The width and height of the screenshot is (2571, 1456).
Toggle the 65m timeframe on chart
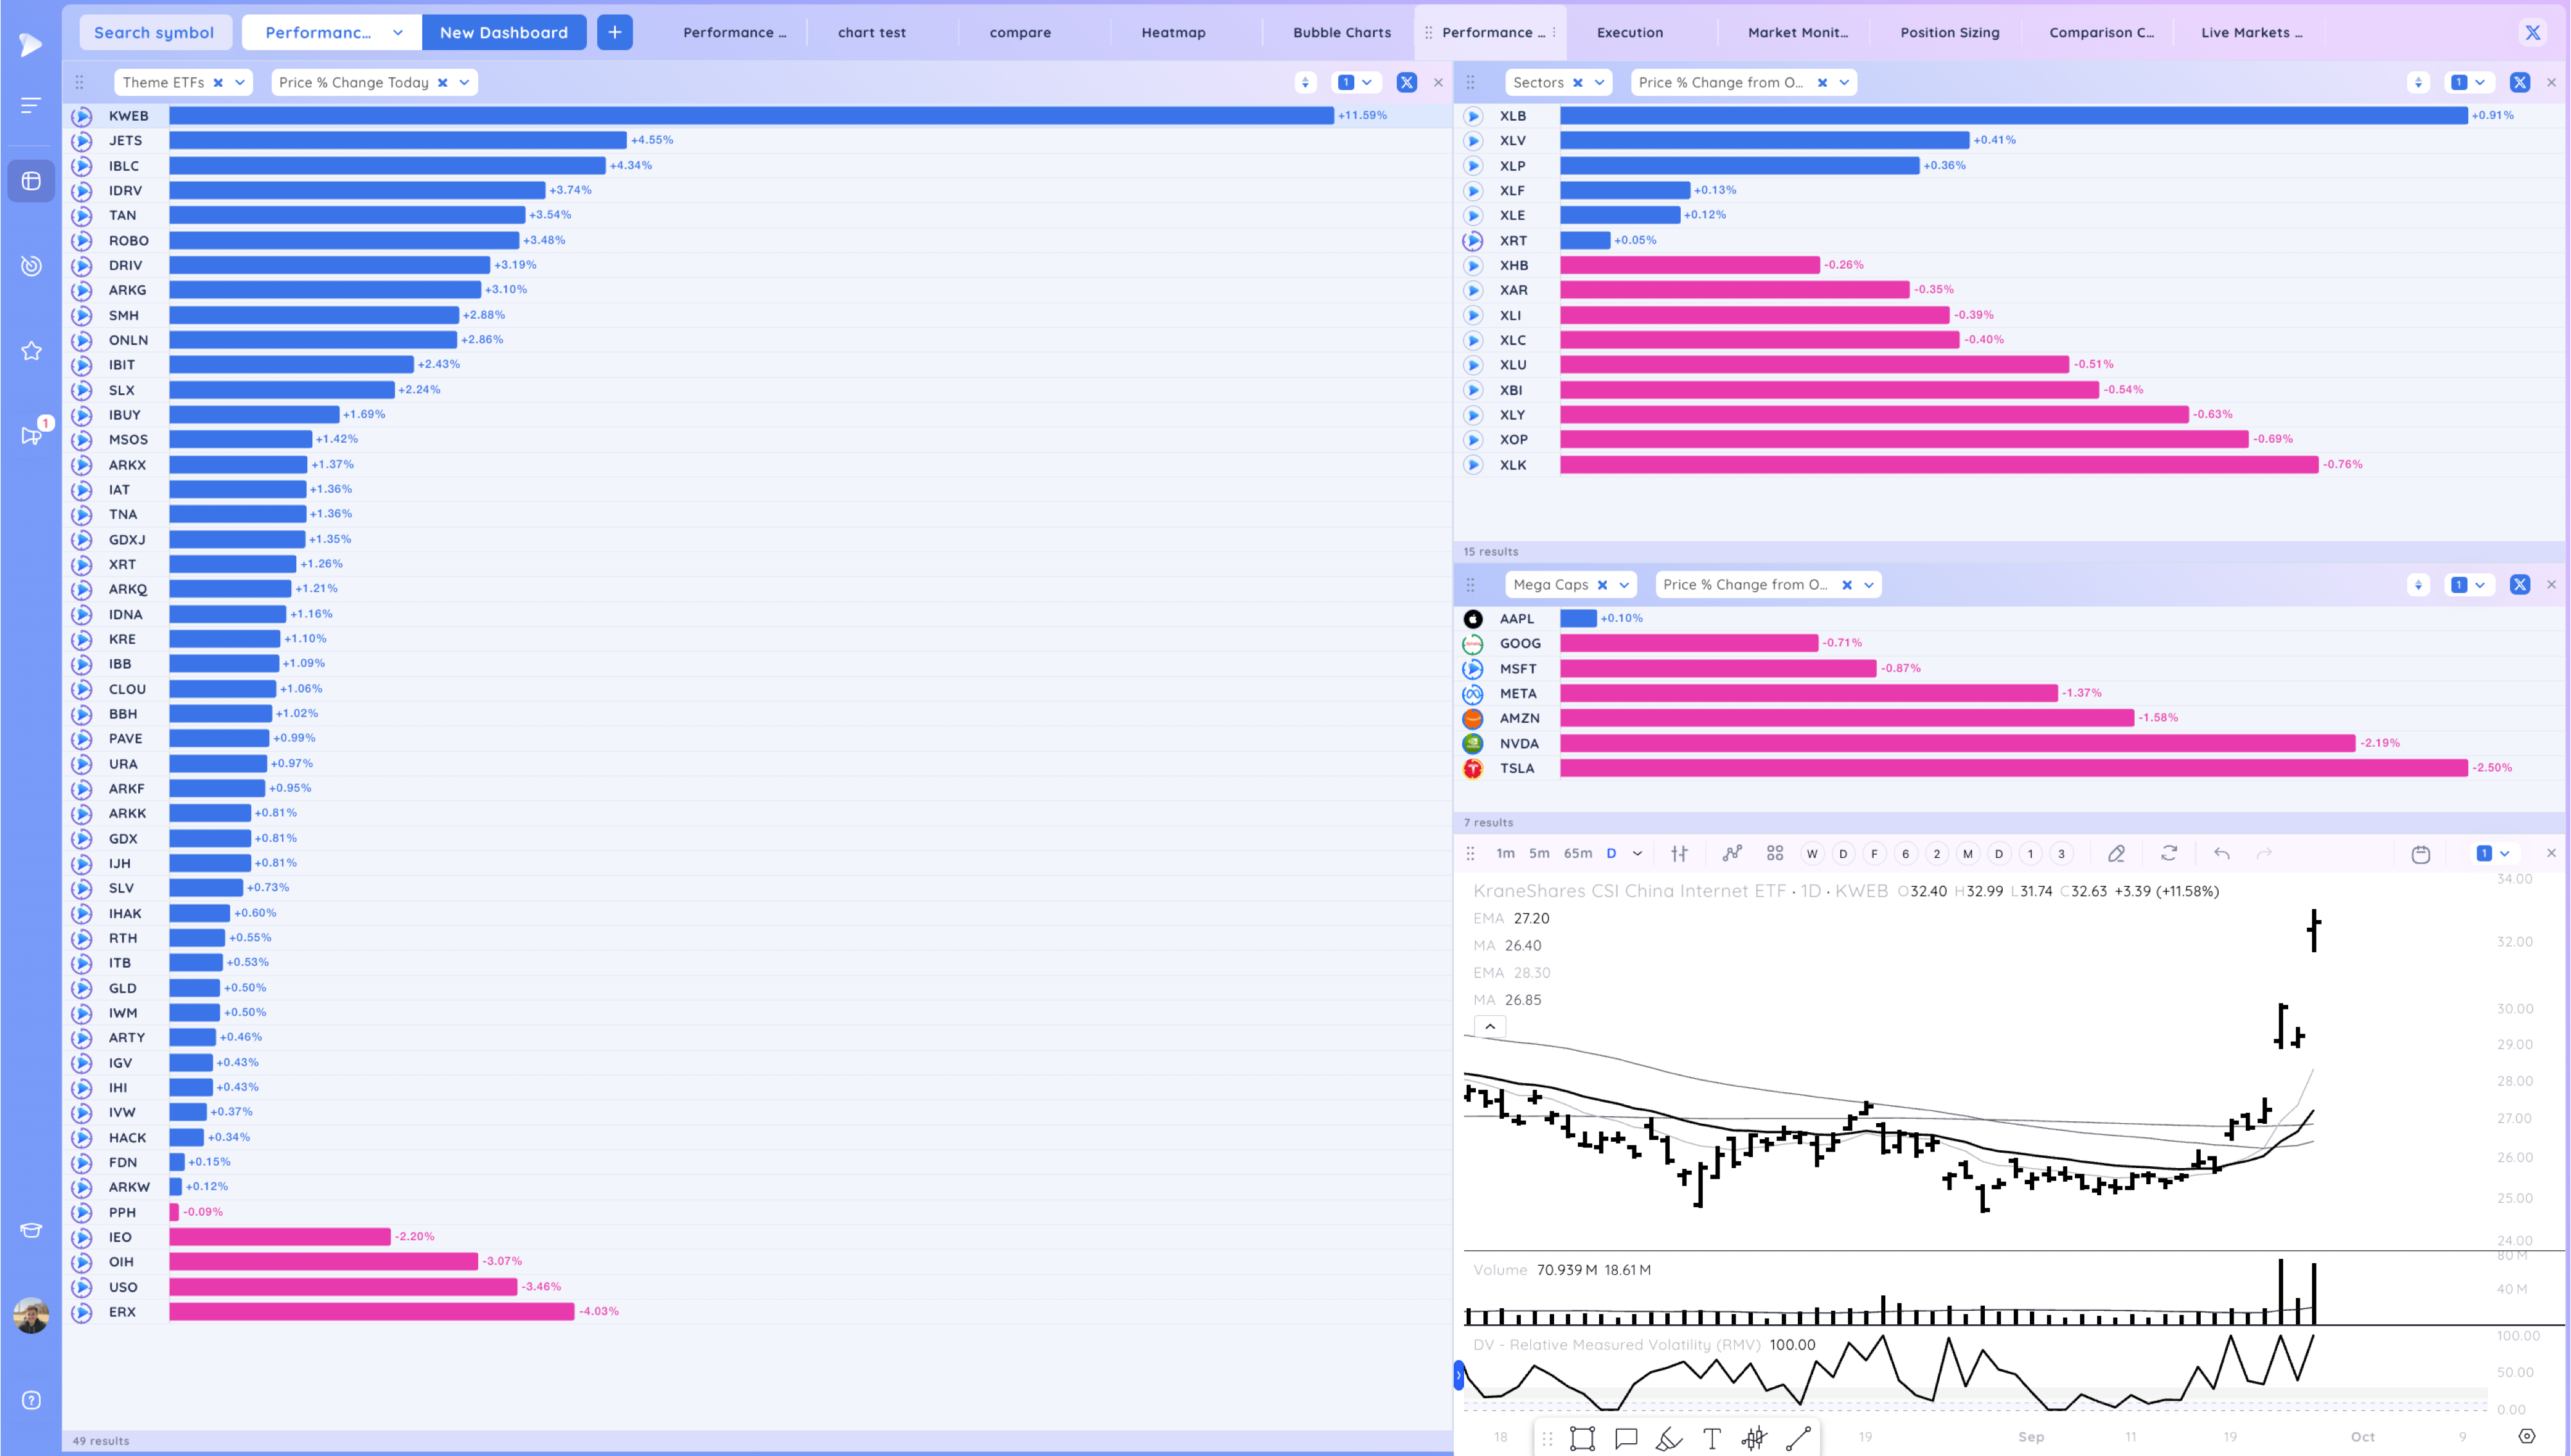(1577, 853)
